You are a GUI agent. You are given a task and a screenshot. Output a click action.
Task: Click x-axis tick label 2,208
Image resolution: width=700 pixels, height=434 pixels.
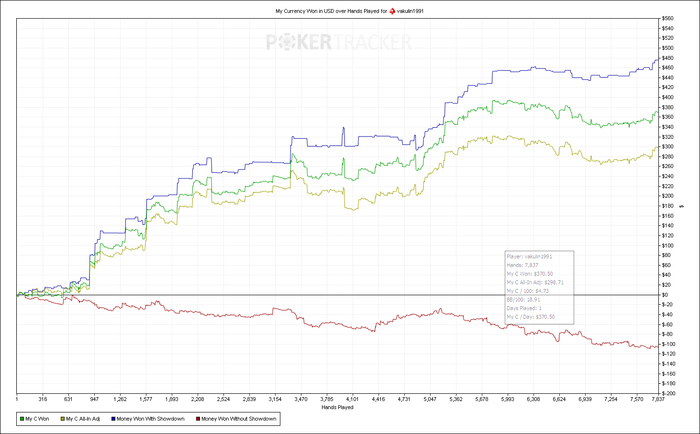(x=198, y=399)
